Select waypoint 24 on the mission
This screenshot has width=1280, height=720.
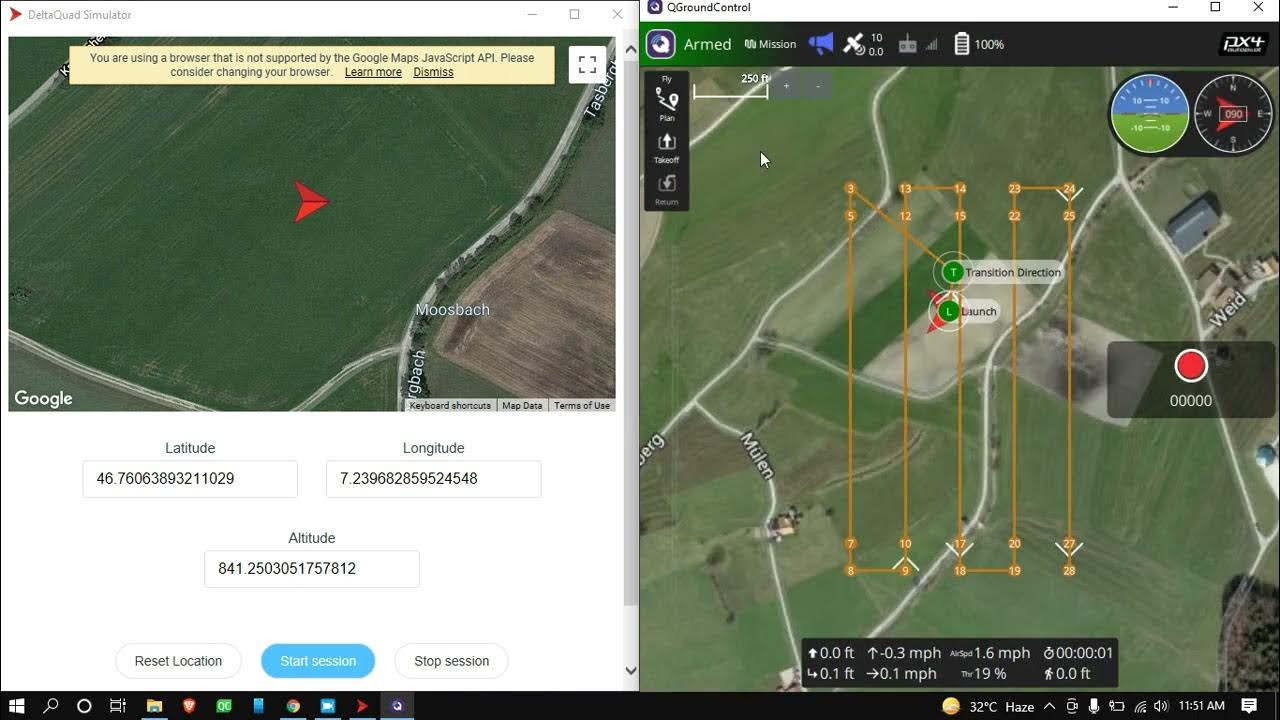pos(1069,189)
